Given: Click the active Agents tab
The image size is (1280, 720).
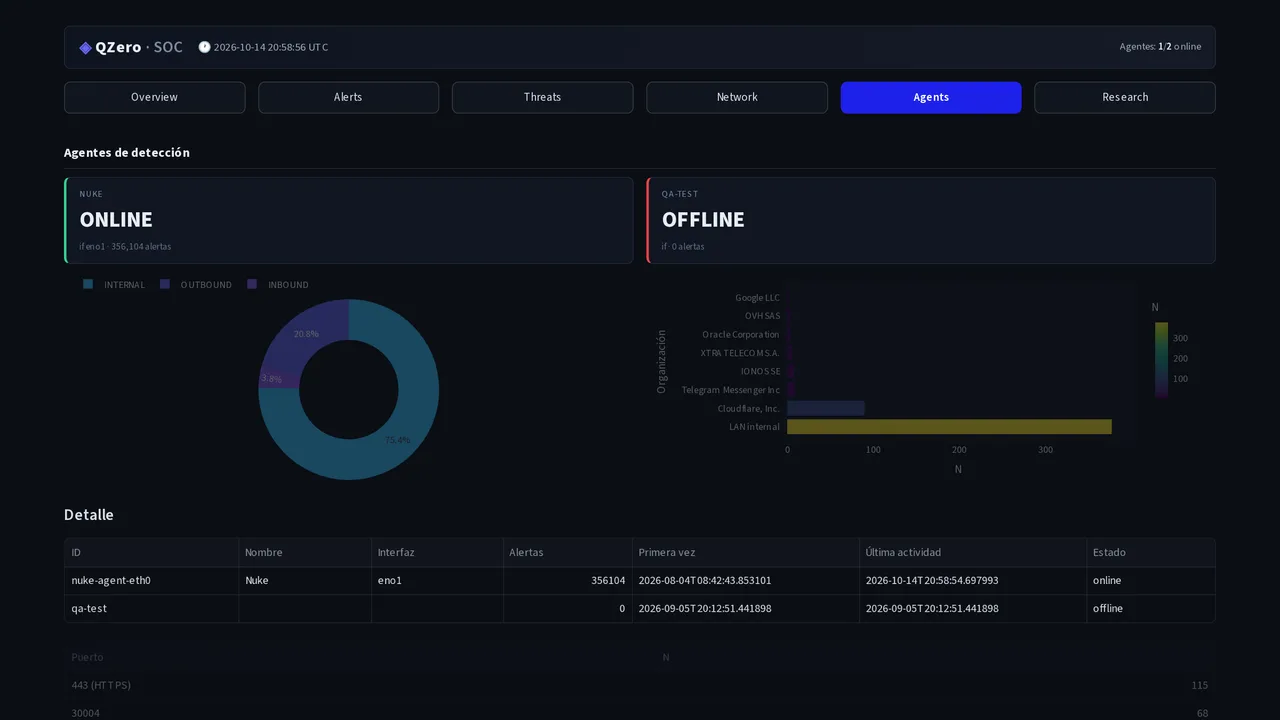Looking at the screenshot, I should point(931,97).
